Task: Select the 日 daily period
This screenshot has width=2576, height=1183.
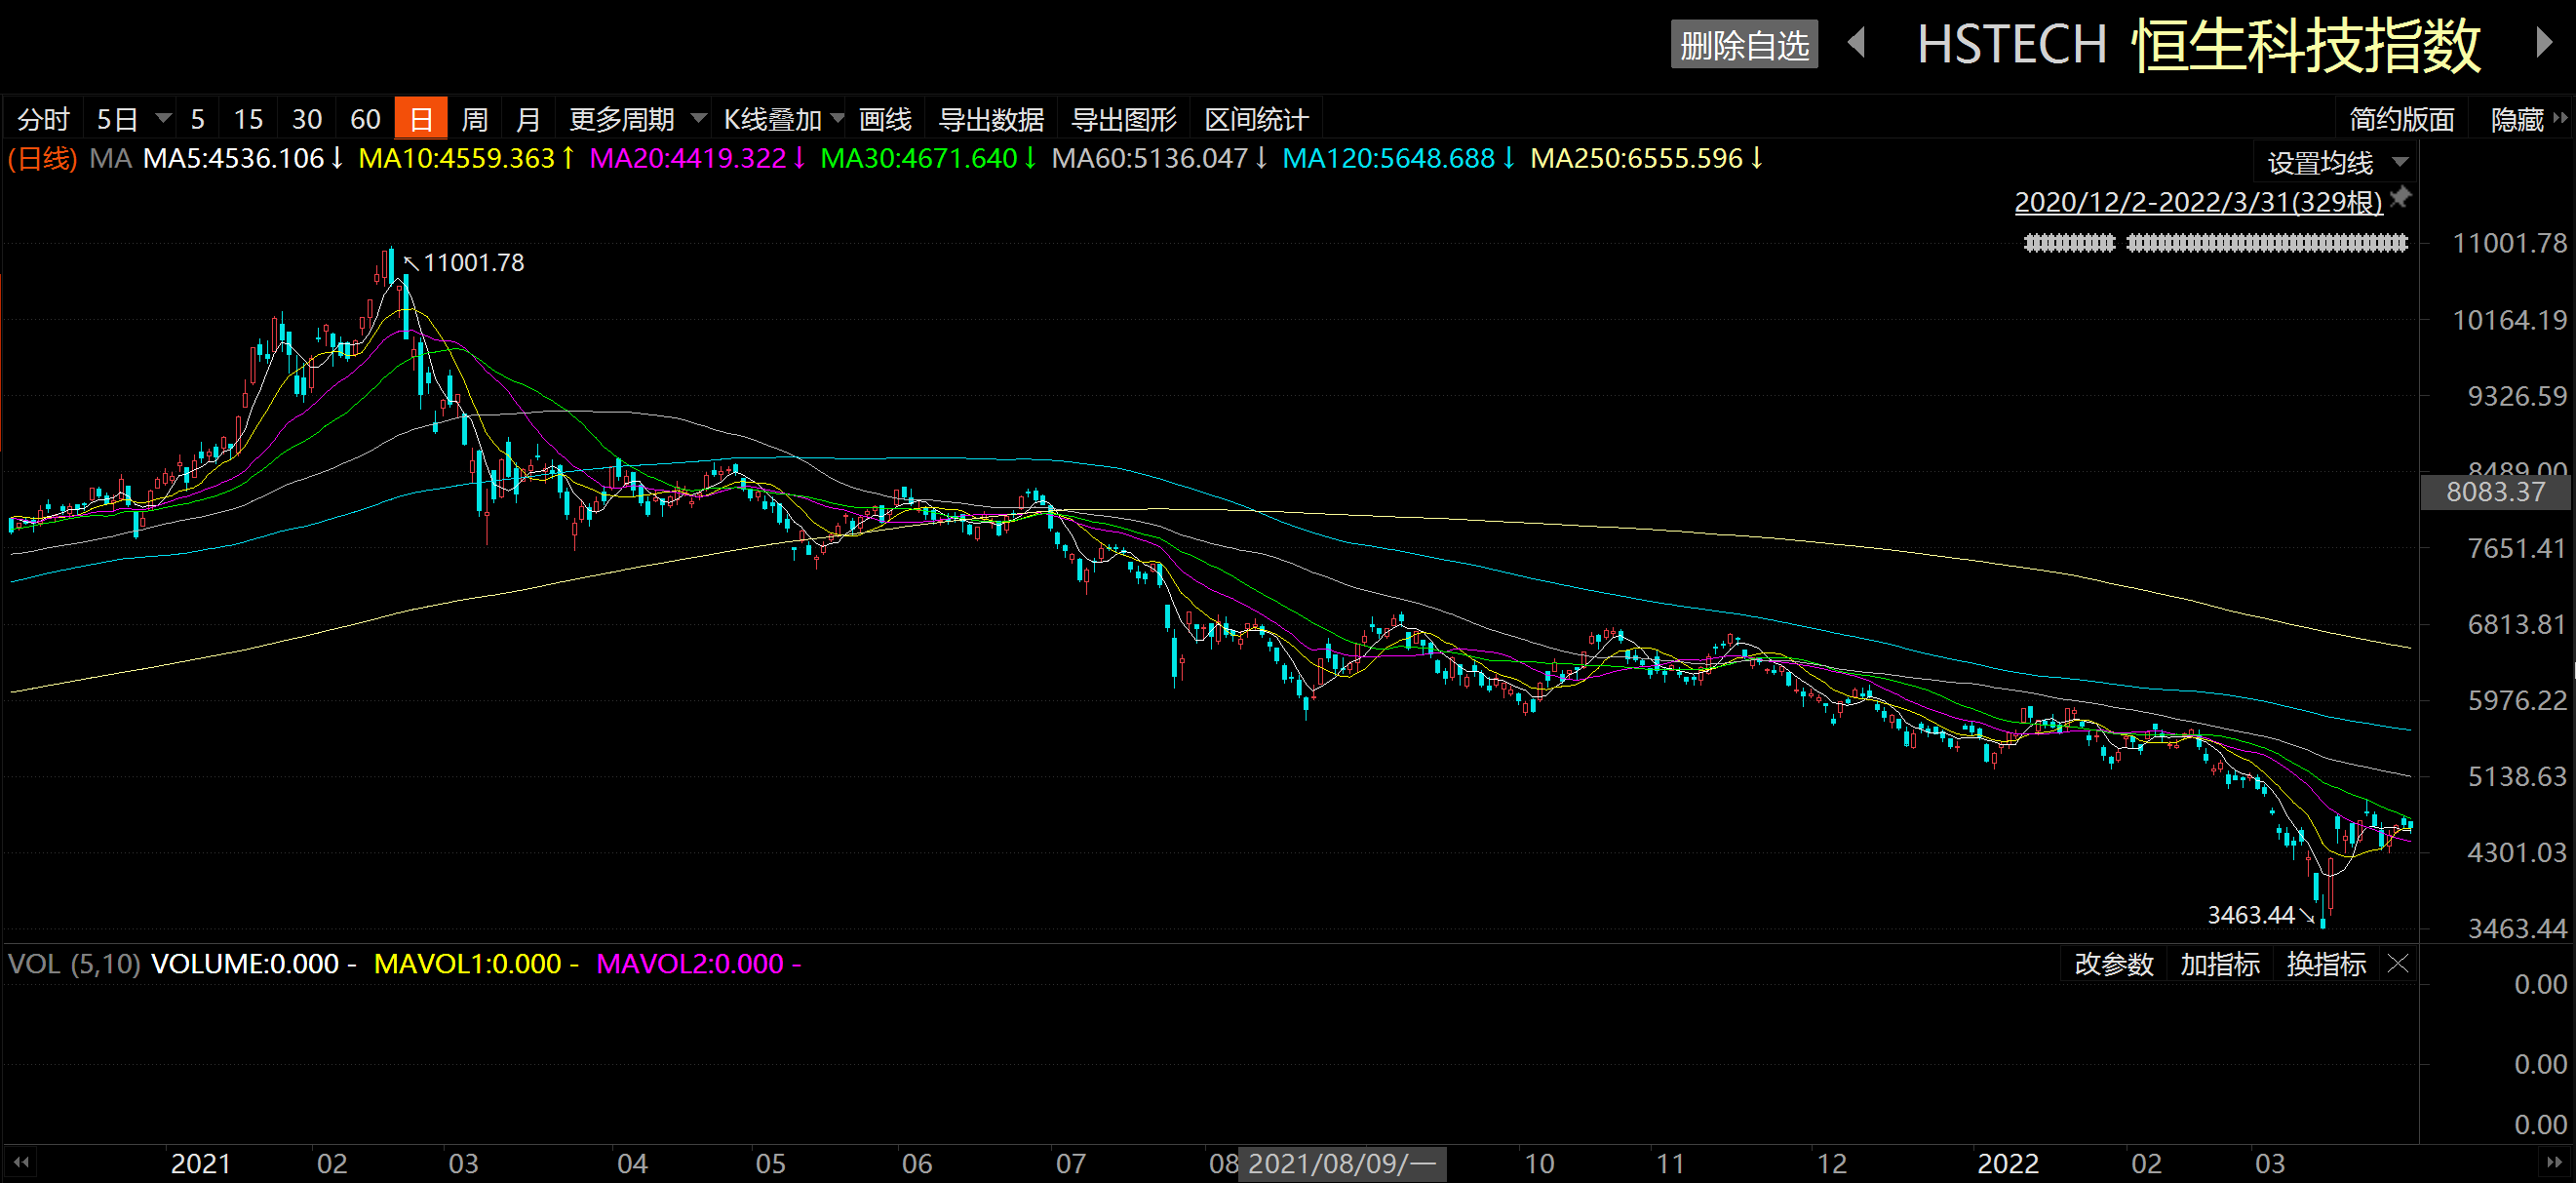Action: 421,119
